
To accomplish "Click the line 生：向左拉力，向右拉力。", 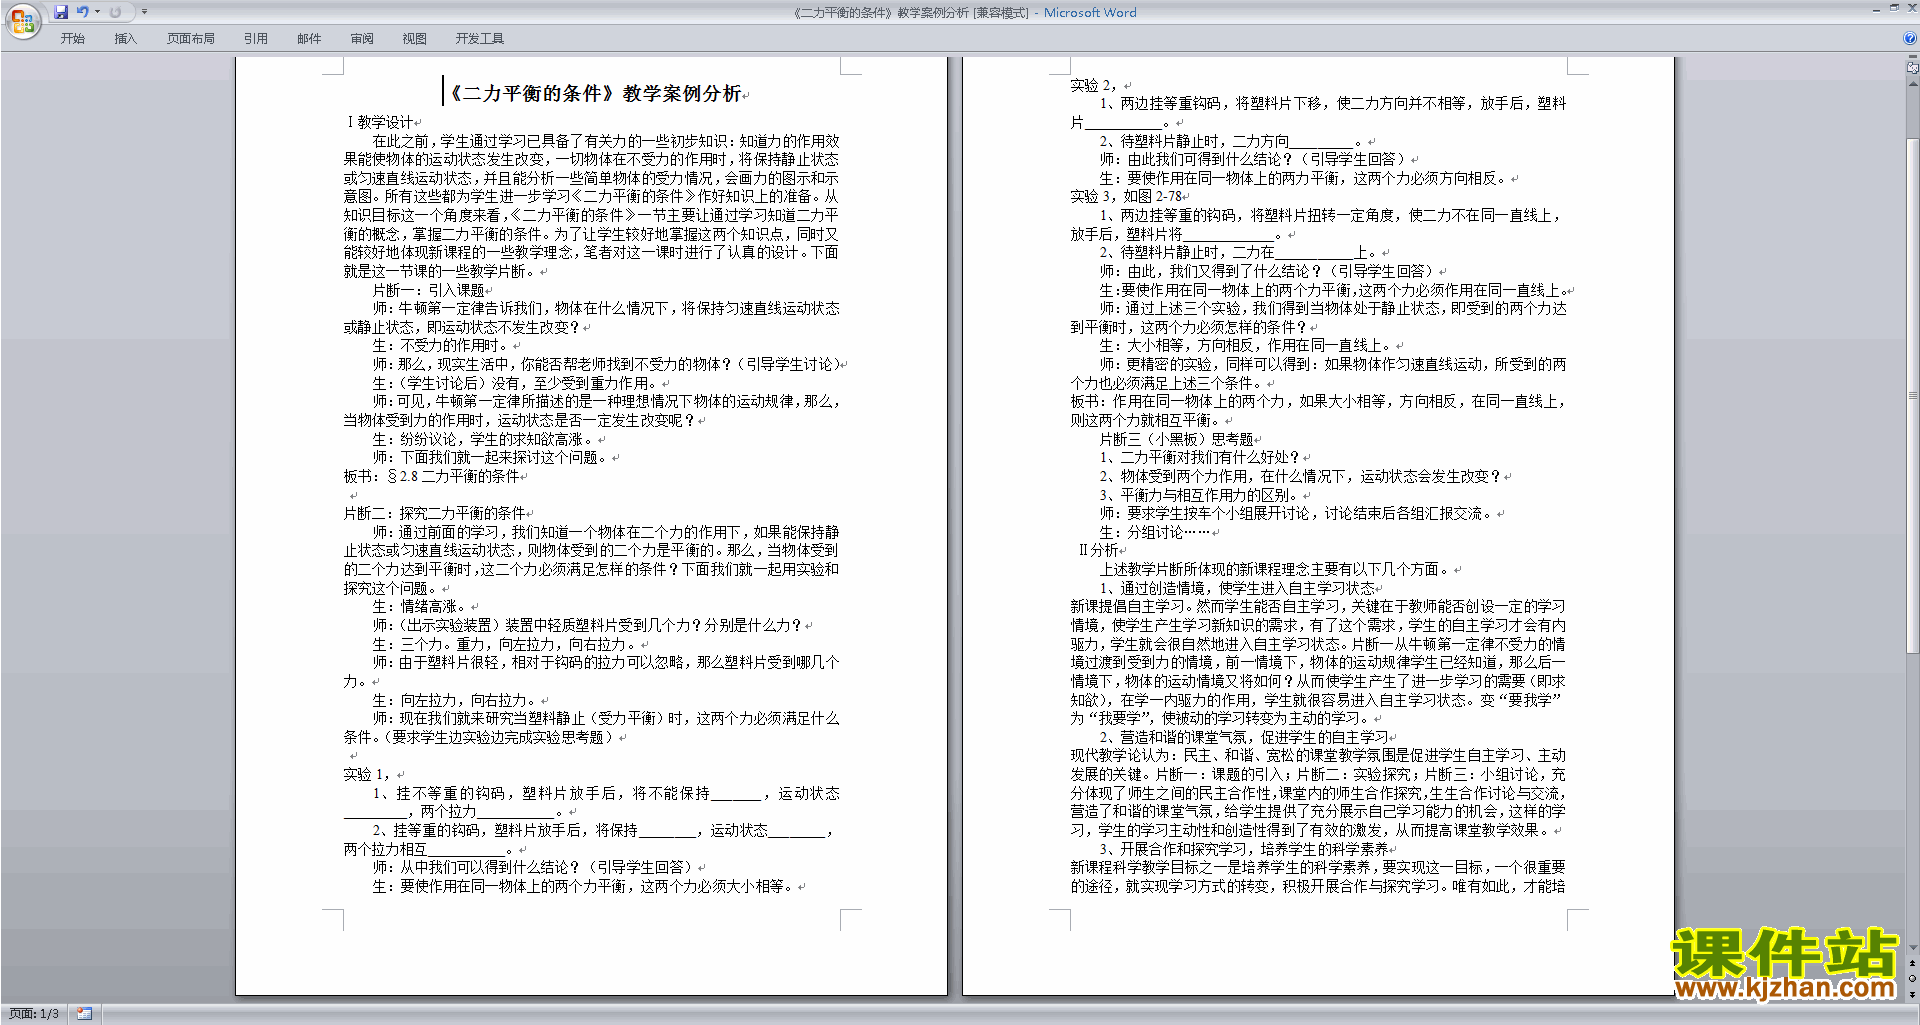I will (x=454, y=700).
